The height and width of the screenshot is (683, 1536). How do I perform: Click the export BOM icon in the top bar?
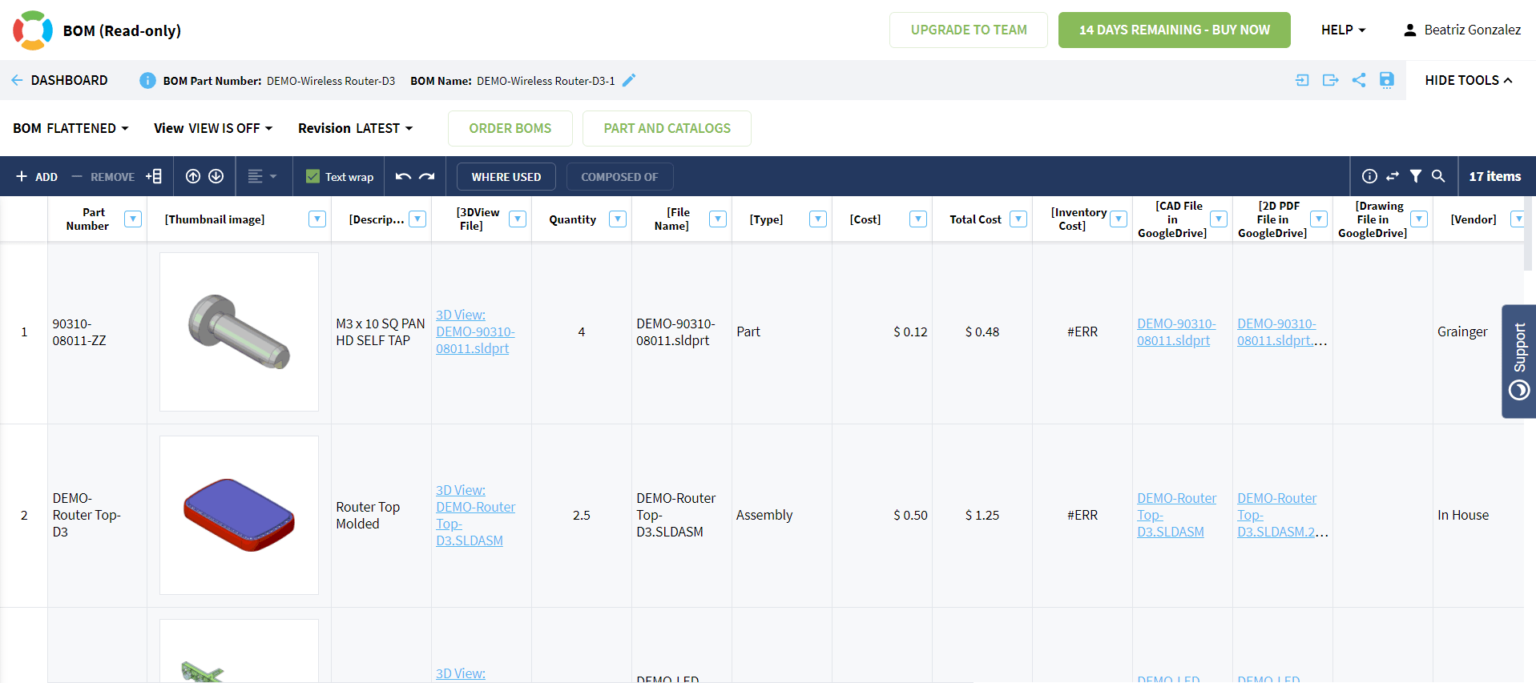[1330, 80]
